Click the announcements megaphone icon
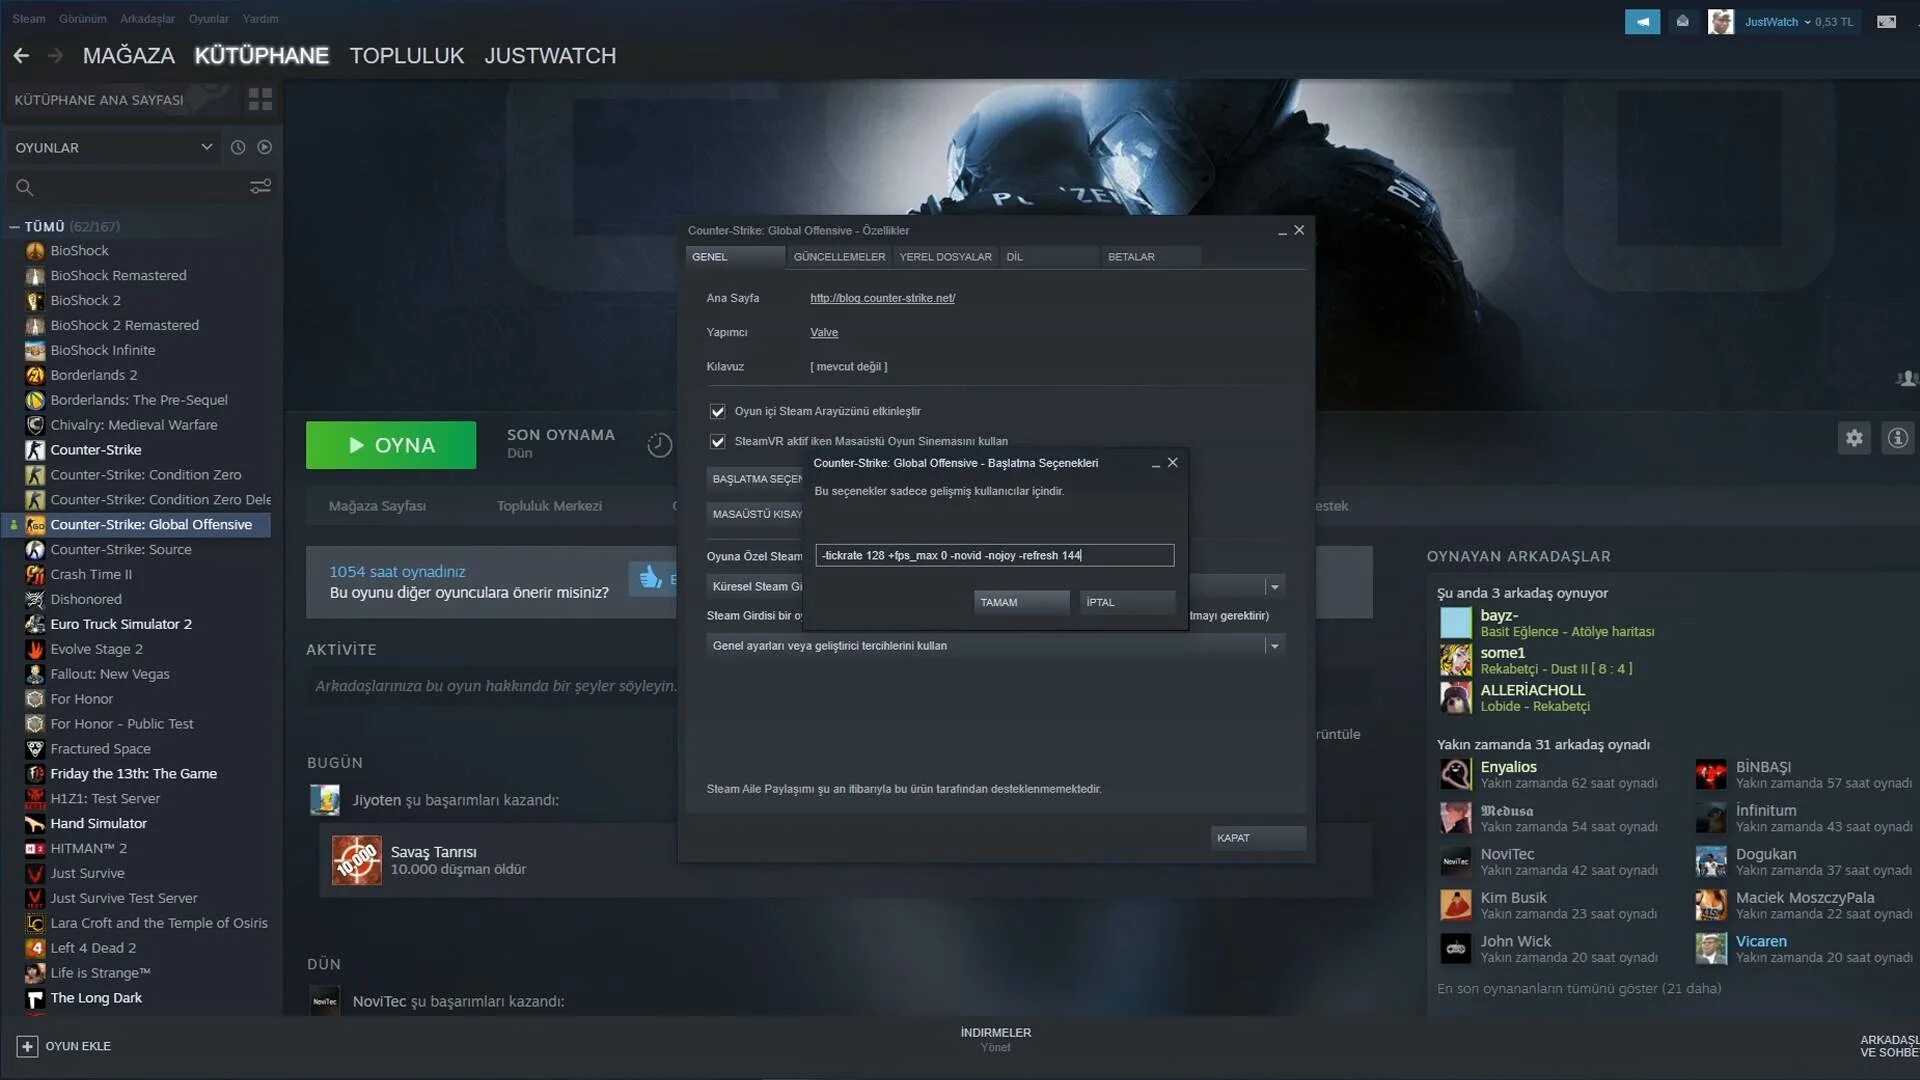Viewport: 1920px width, 1080px height. coord(1642,21)
